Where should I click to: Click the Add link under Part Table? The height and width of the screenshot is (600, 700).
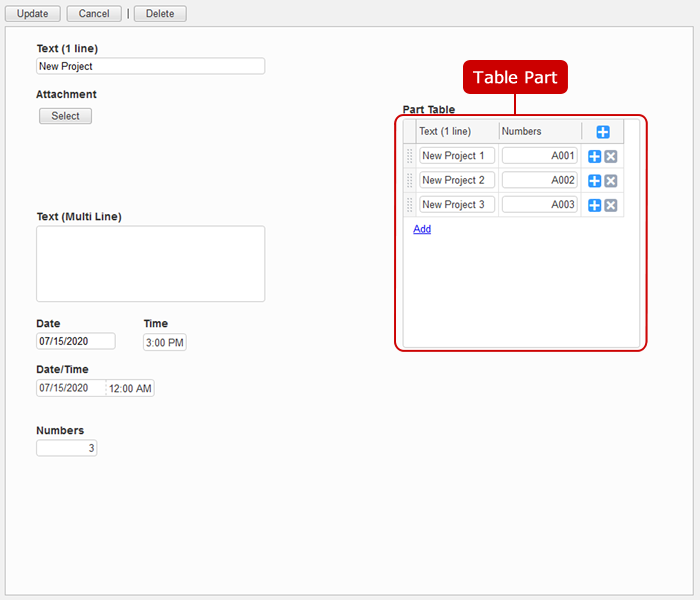tap(422, 229)
